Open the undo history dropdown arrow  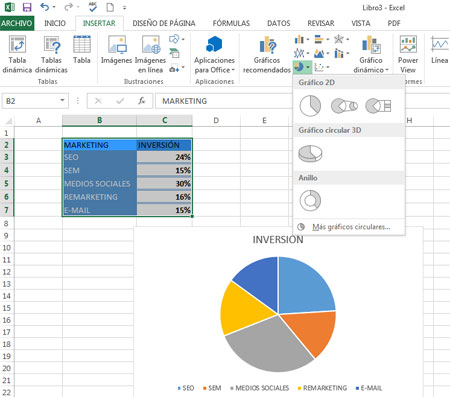54,7
